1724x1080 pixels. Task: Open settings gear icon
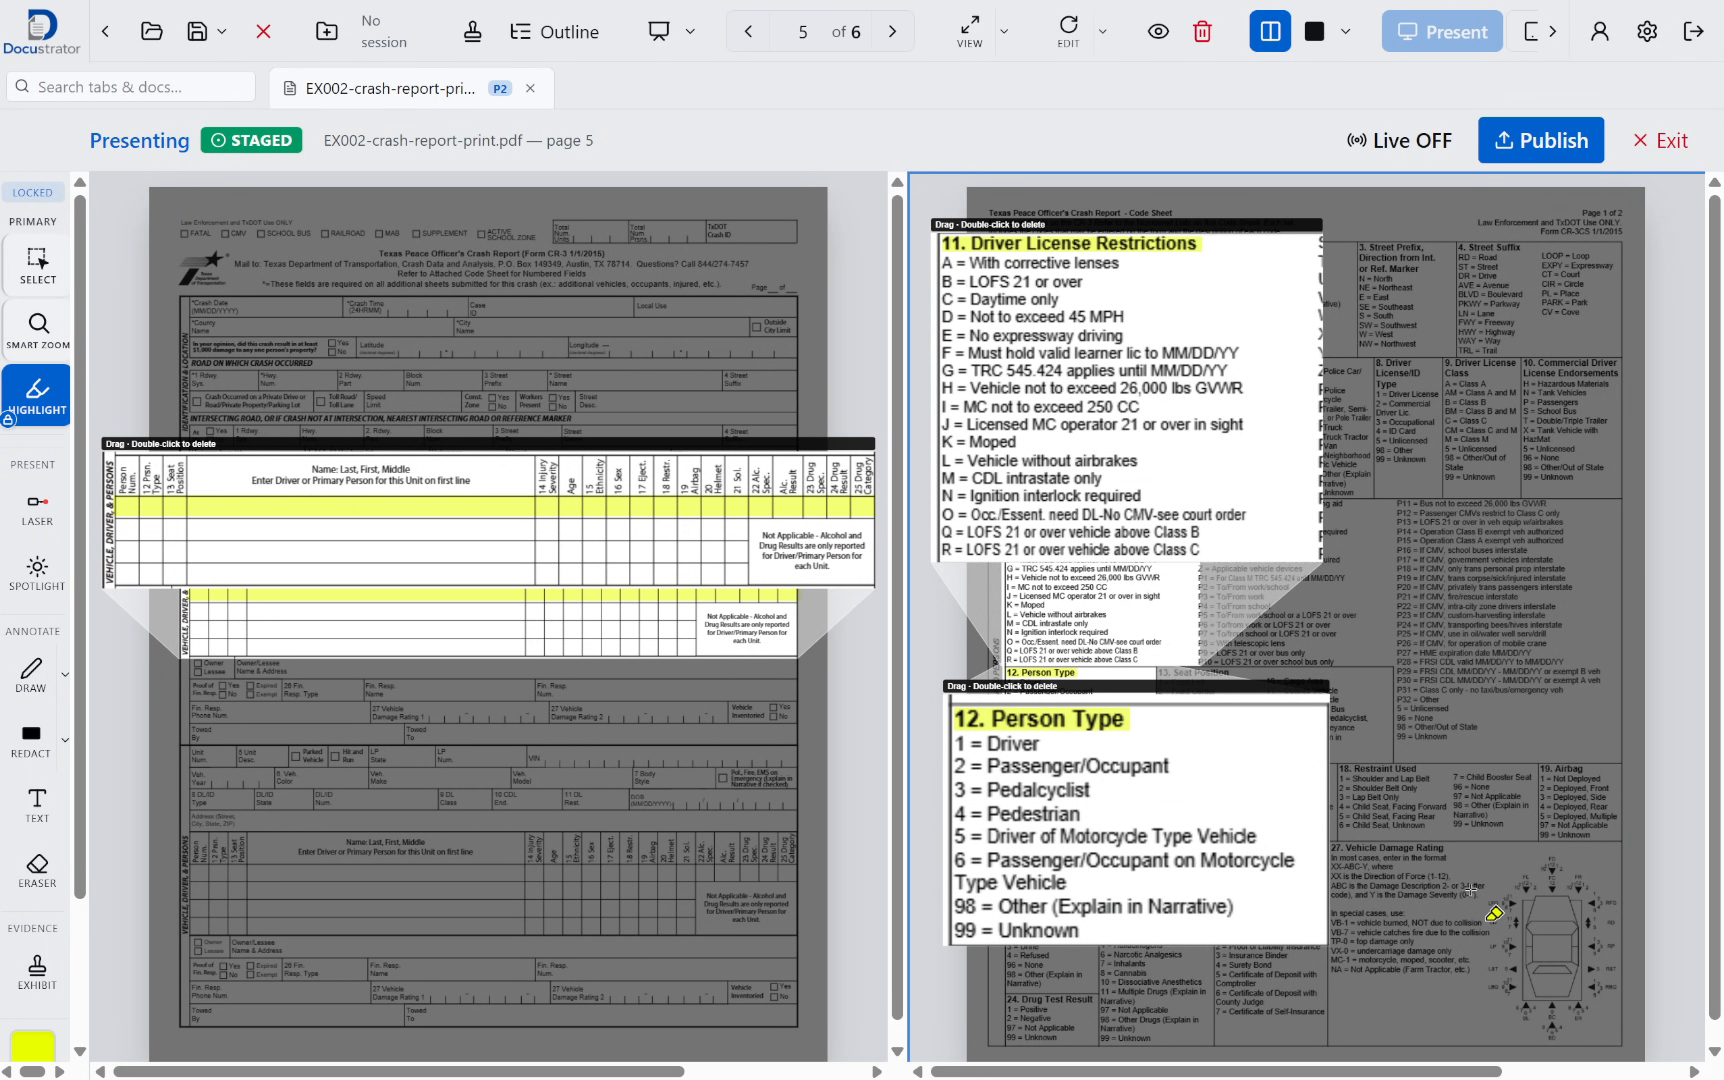(1647, 32)
